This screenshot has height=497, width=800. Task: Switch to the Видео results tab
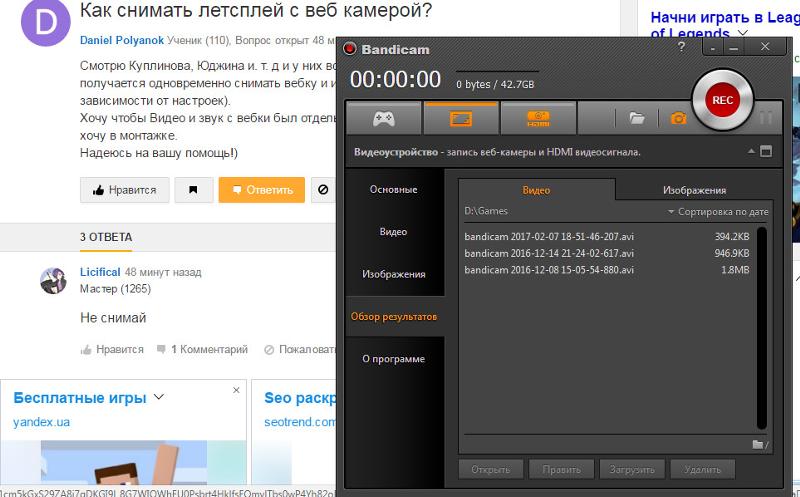tap(536, 190)
